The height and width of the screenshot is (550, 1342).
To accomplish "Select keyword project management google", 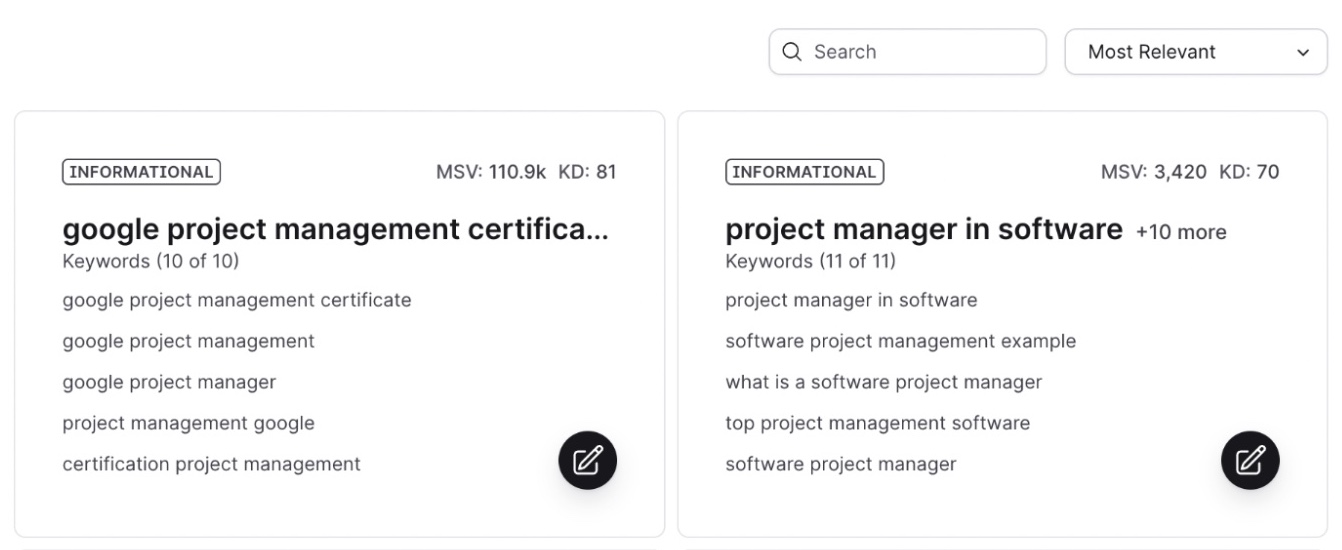I will (188, 423).
